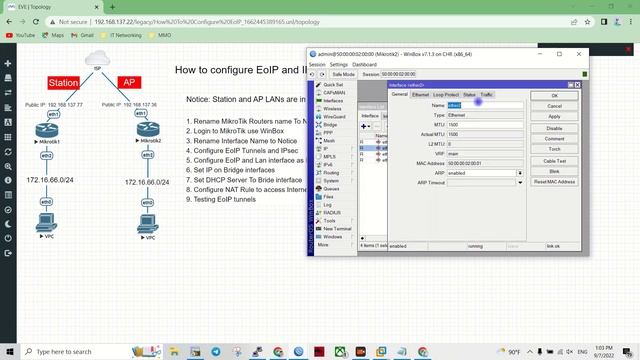Open New Terminal in WinBox
640x360 pixels.
(x=337, y=229)
